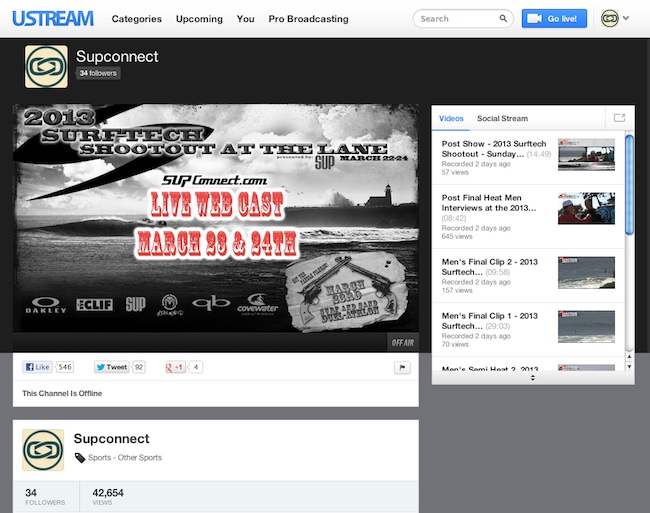
Task: Click the Google +1 button
Action: click(175, 367)
